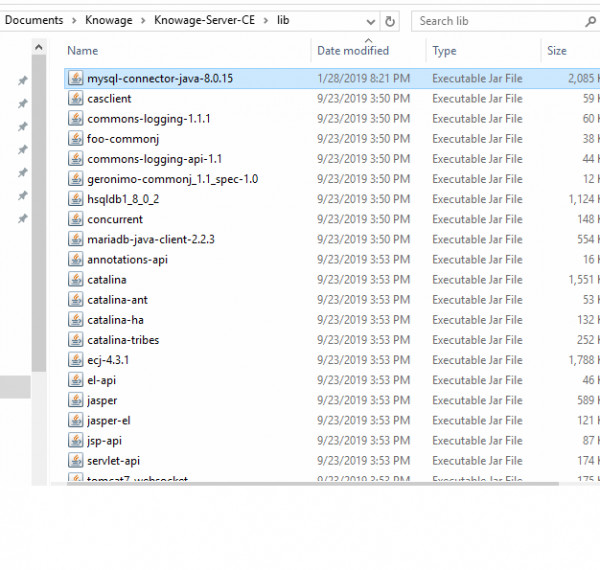The width and height of the screenshot is (600, 570).
Task: Click the catalina-ant jar icon
Action: tap(76, 300)
